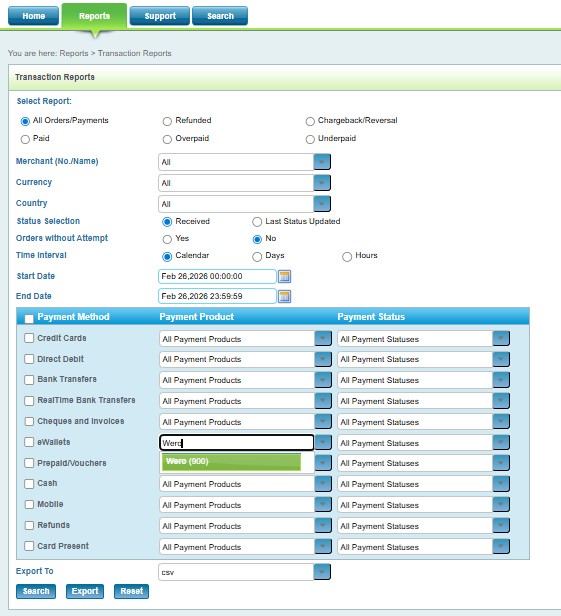Viewport: 561px width, 616px height.
Task: Choose the Last Status Updated option
Action: tap(257, 222)
